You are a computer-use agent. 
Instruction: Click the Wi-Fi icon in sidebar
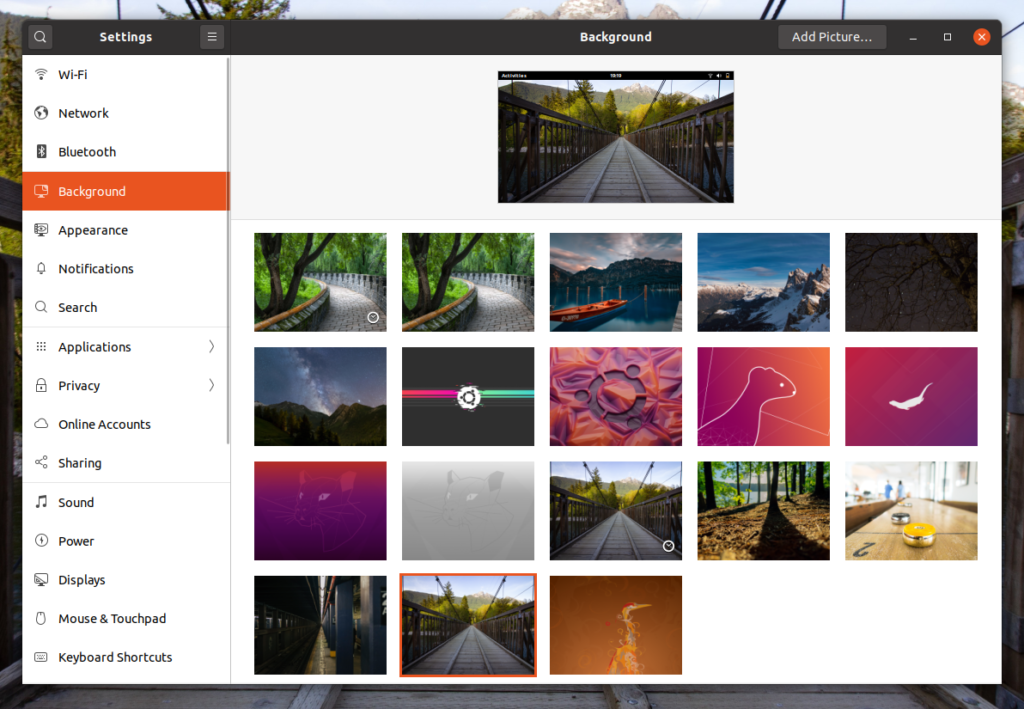point(41,75)
